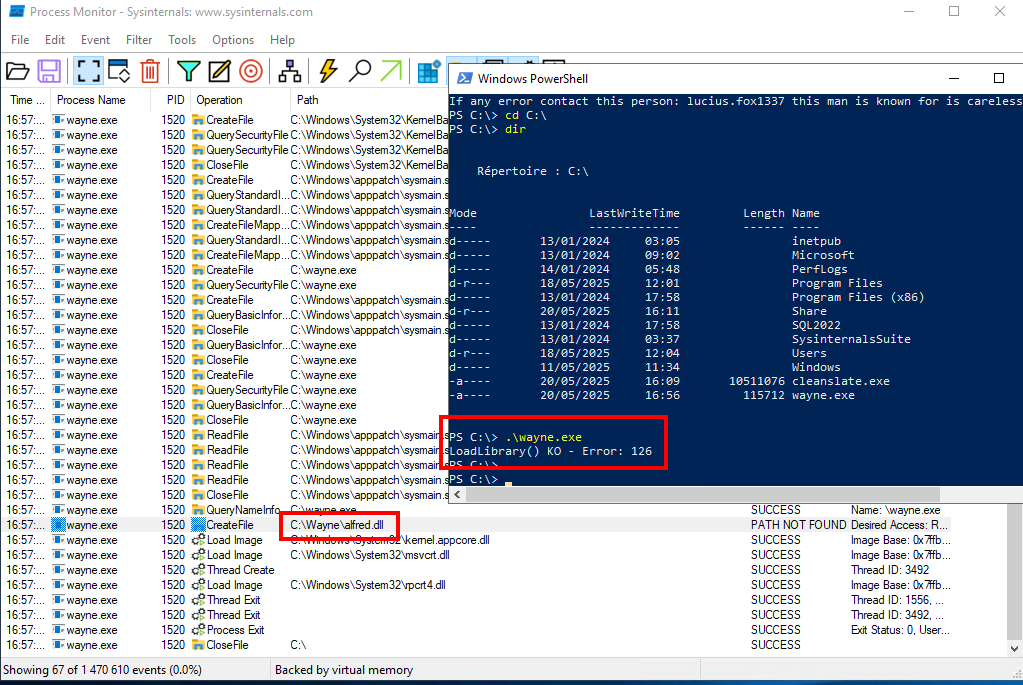The height and width of the screenshot is (685, 1023).
Task: Open the Edit menu
Action: tap(55, 40)
